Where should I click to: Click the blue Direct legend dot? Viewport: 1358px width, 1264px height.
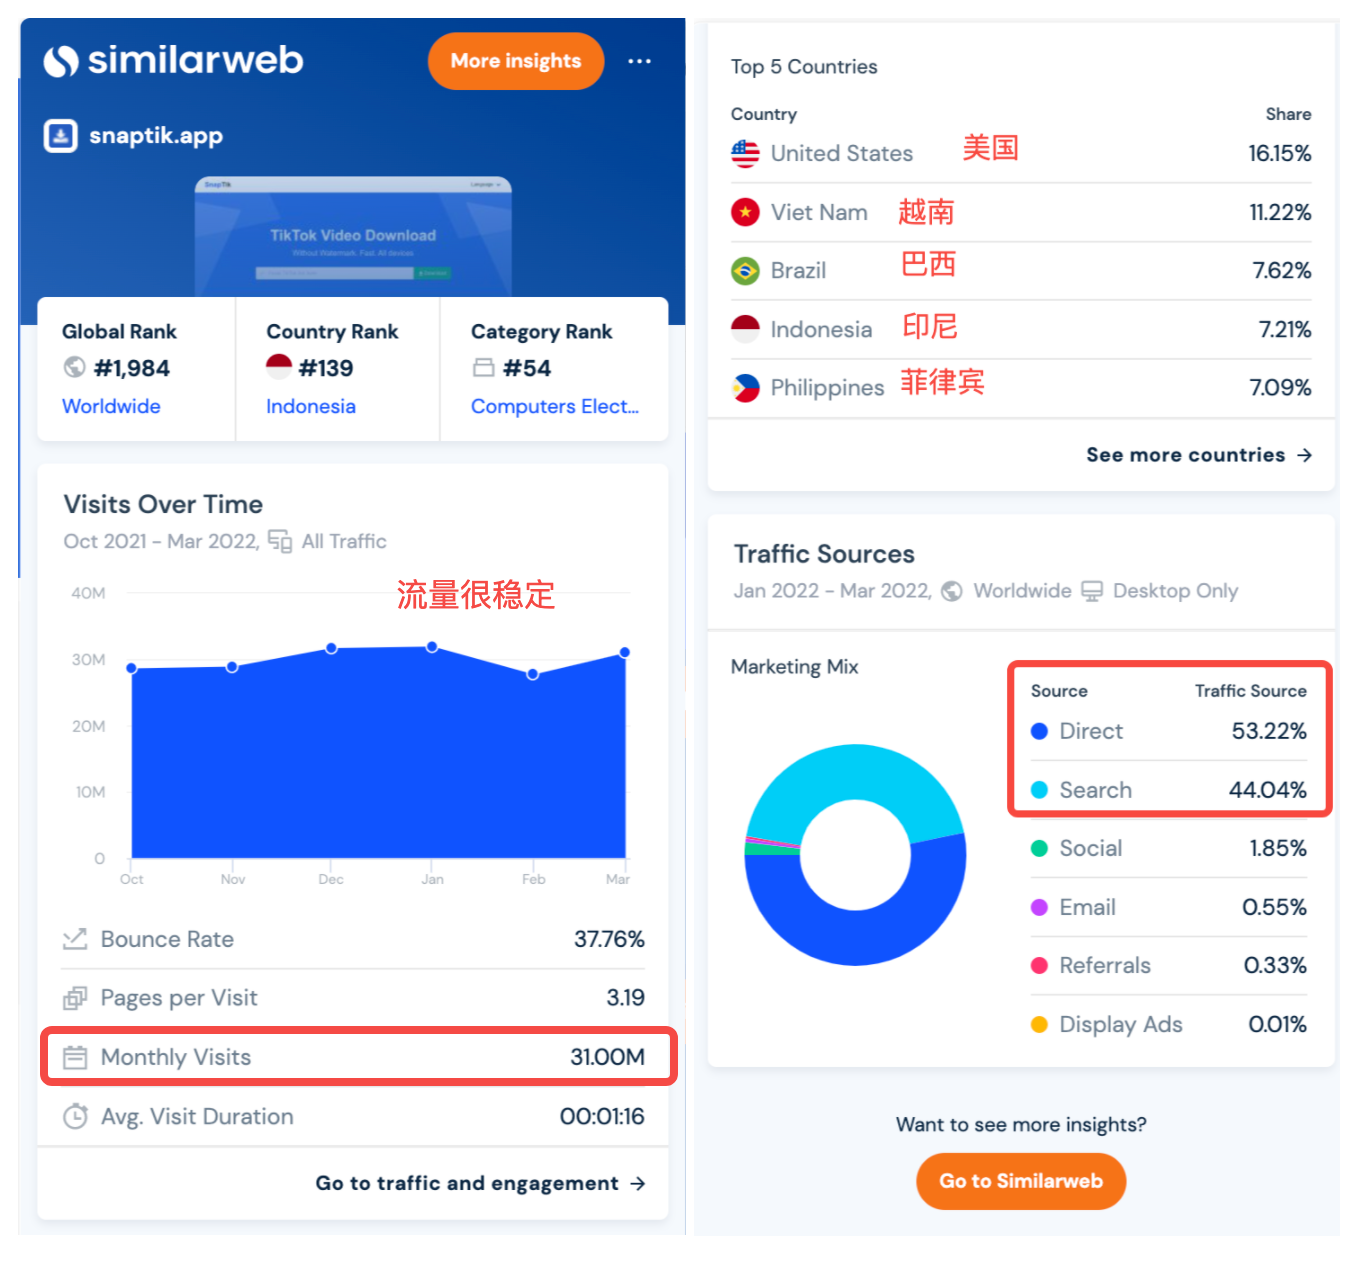point(1039,731)
